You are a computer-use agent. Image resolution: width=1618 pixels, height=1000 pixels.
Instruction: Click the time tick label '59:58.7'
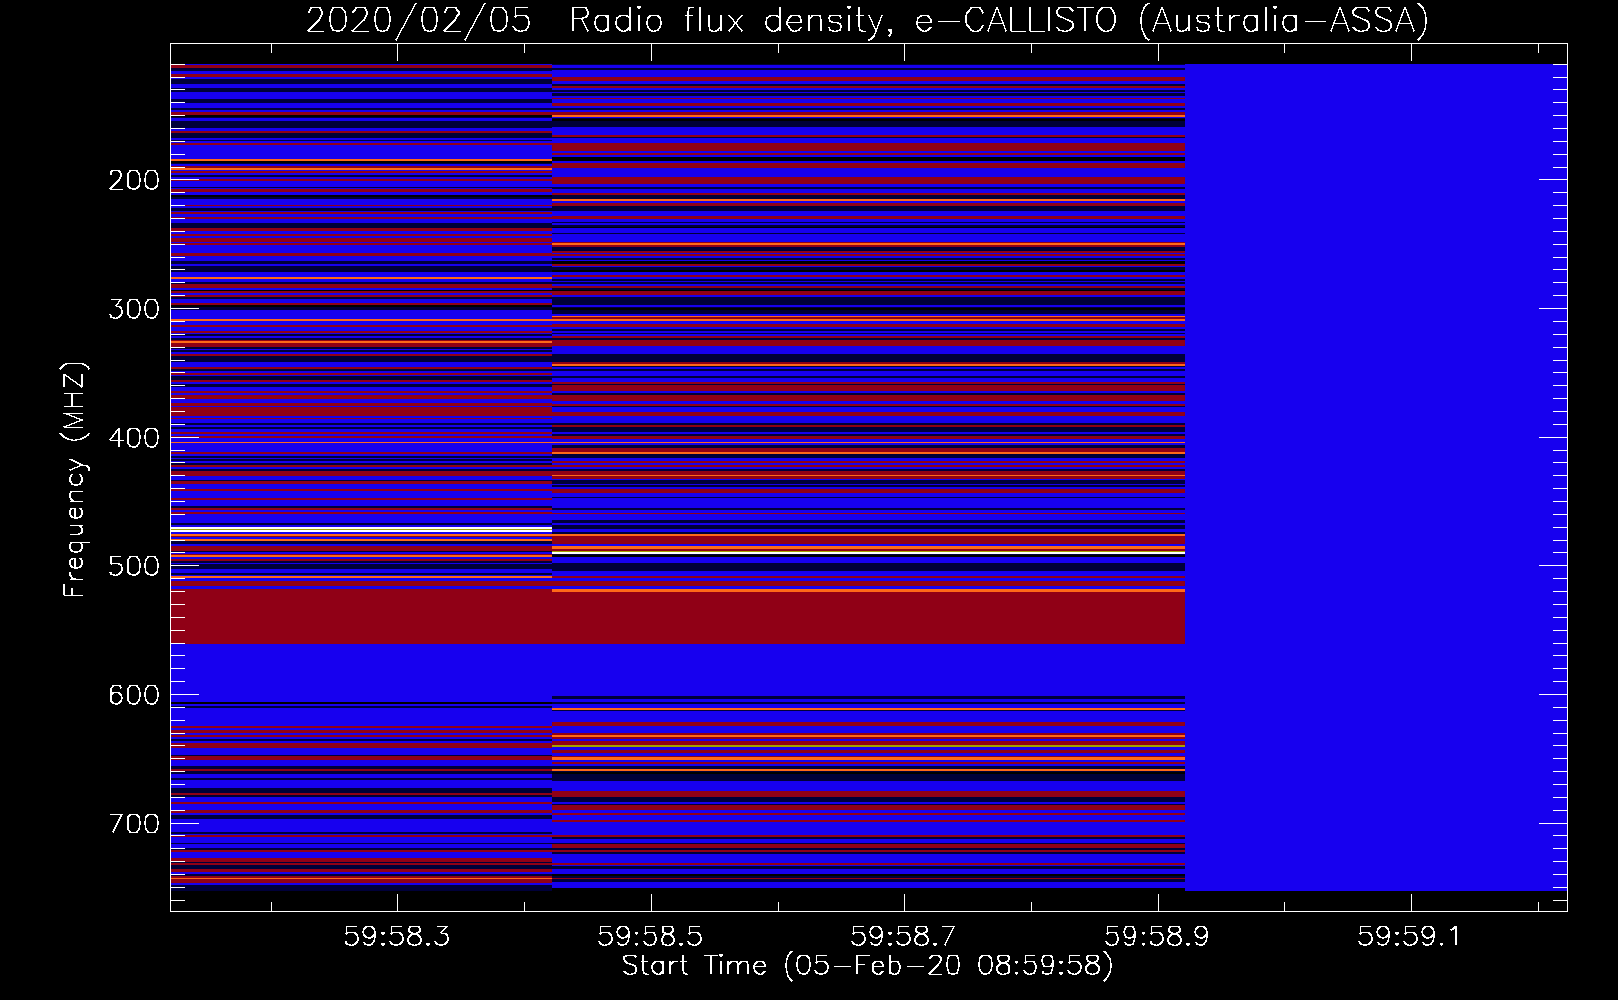[904, 937]
